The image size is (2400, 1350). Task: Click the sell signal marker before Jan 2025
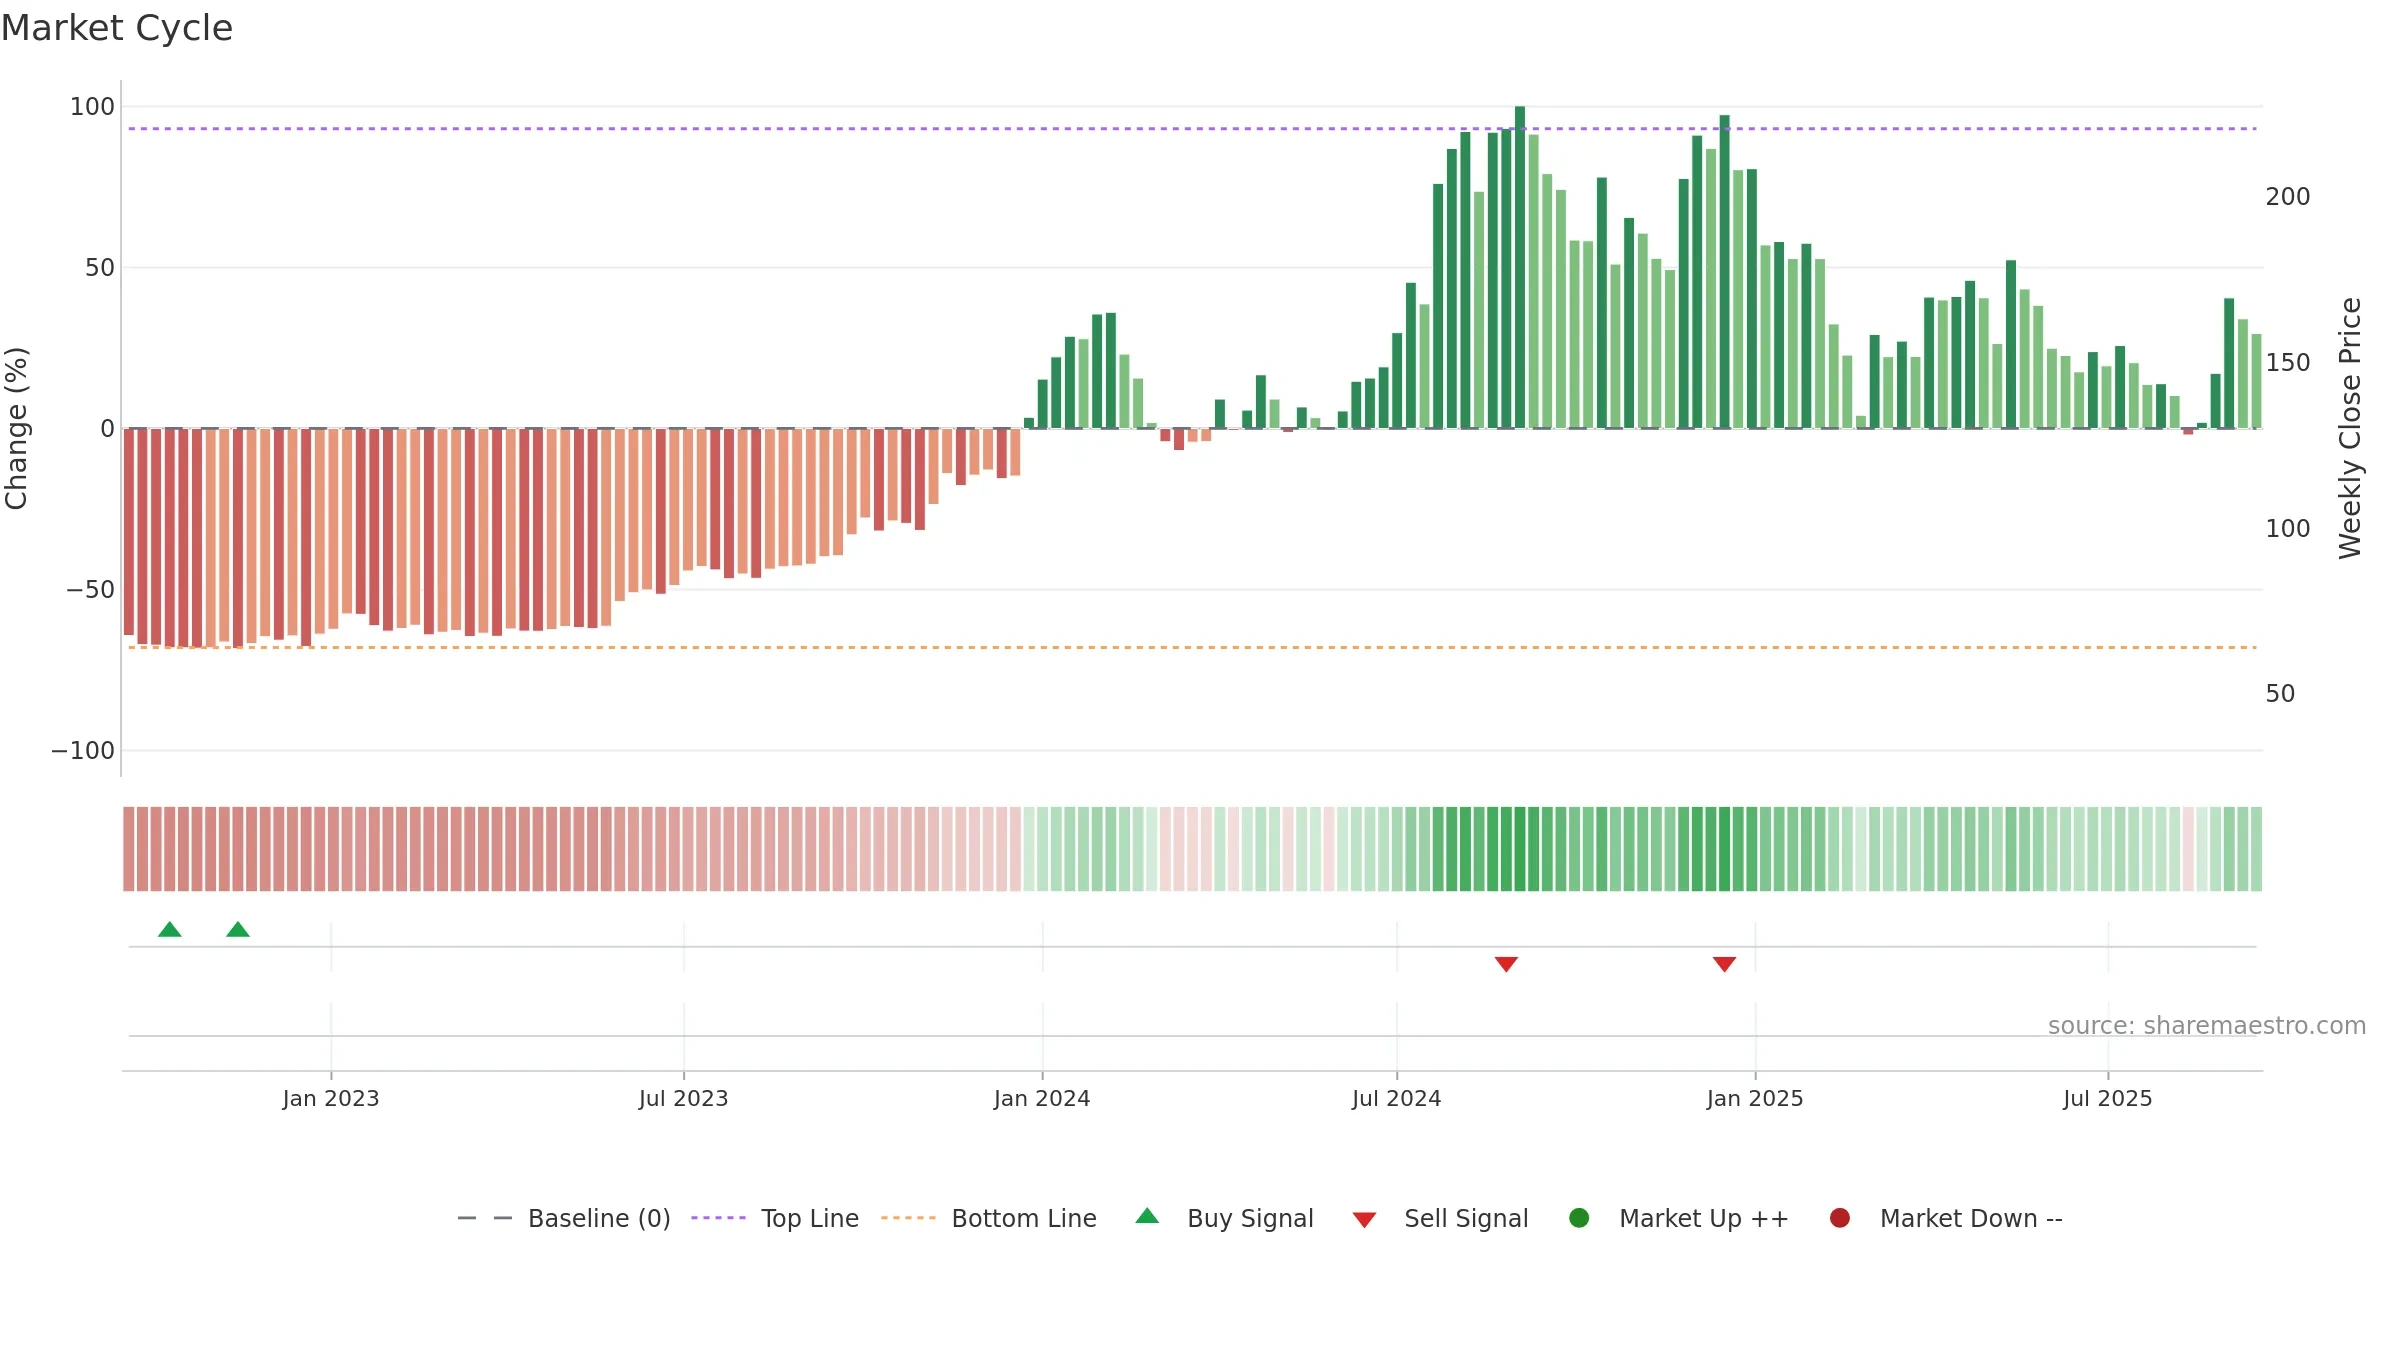pyautogui.click(x=1724, y=964)
